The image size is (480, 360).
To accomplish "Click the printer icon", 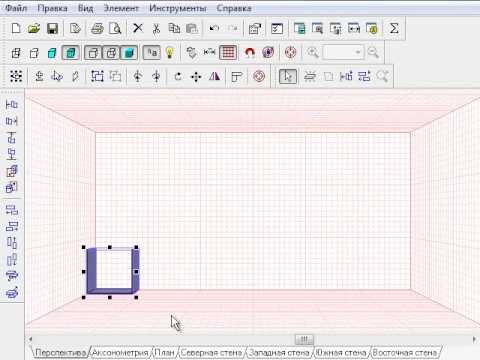I will (x=97, y=29).
